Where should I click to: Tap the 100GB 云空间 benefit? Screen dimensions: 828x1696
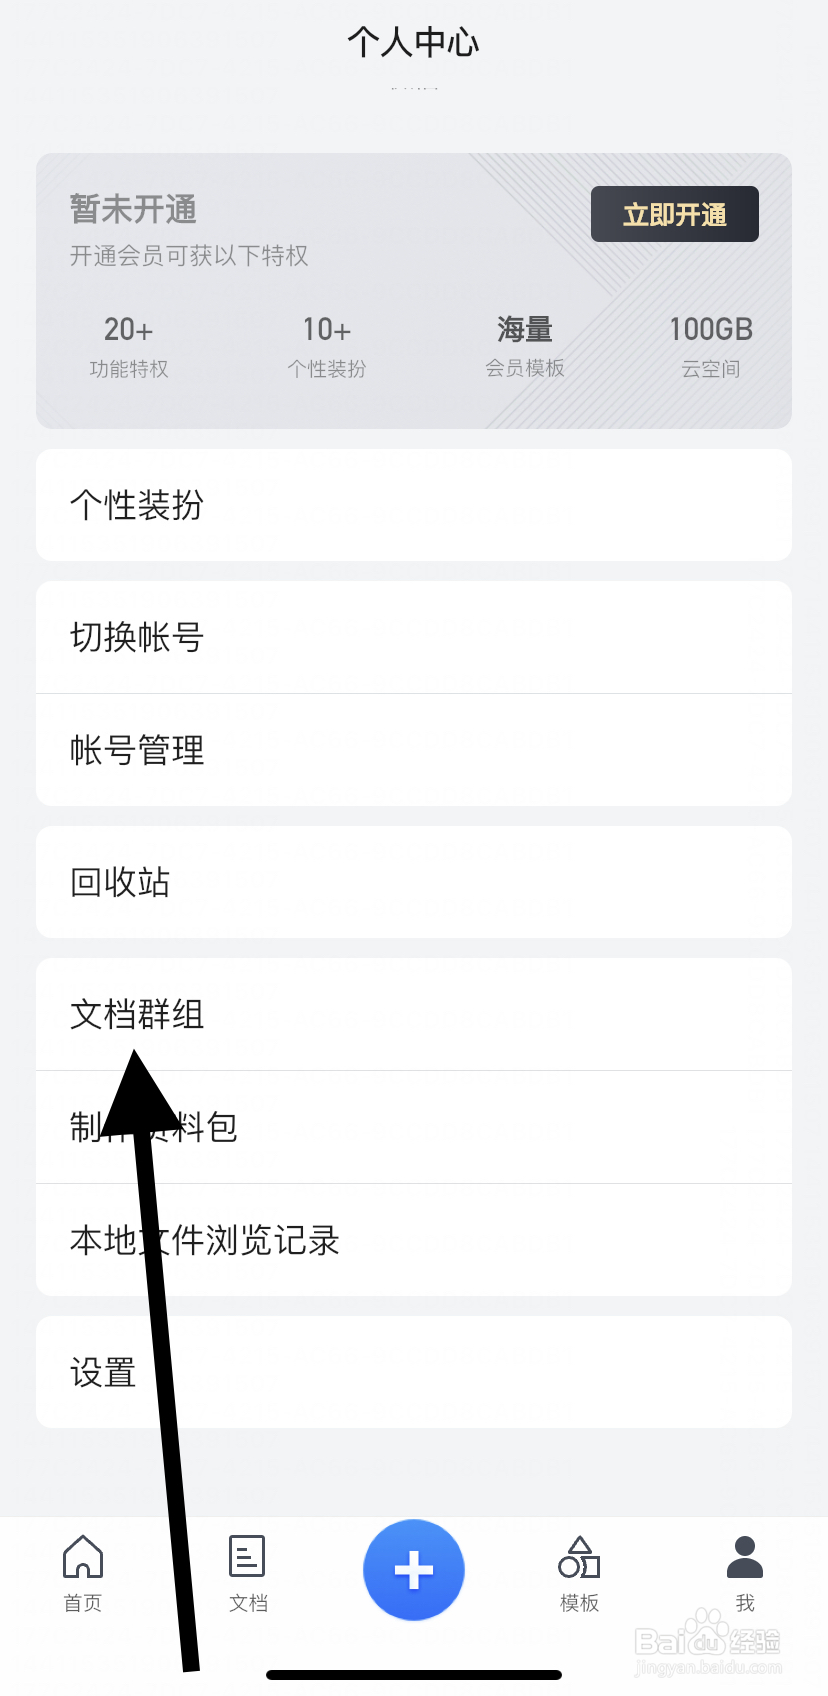(x=711, y=347)
